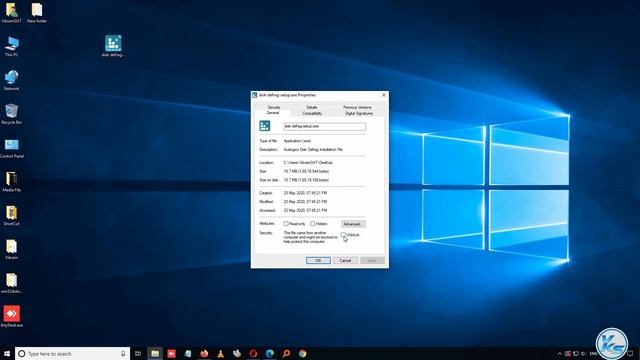Open Task View from the taskbar

point(138,353)
